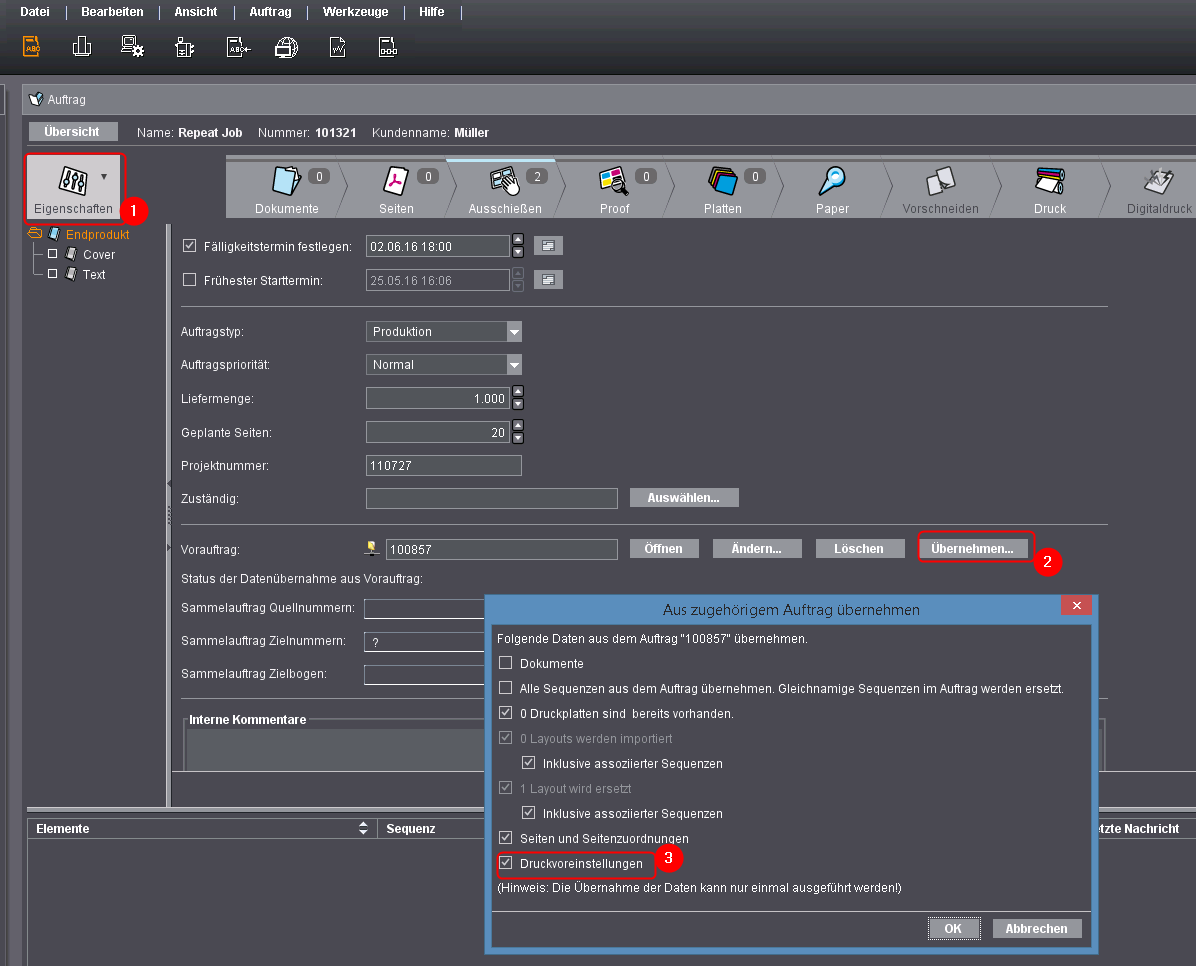Toggle Inklusive assoziierter Sequenzen under Layouts werden importiert
Screen dimensions: 1196x966
(529, 763)
